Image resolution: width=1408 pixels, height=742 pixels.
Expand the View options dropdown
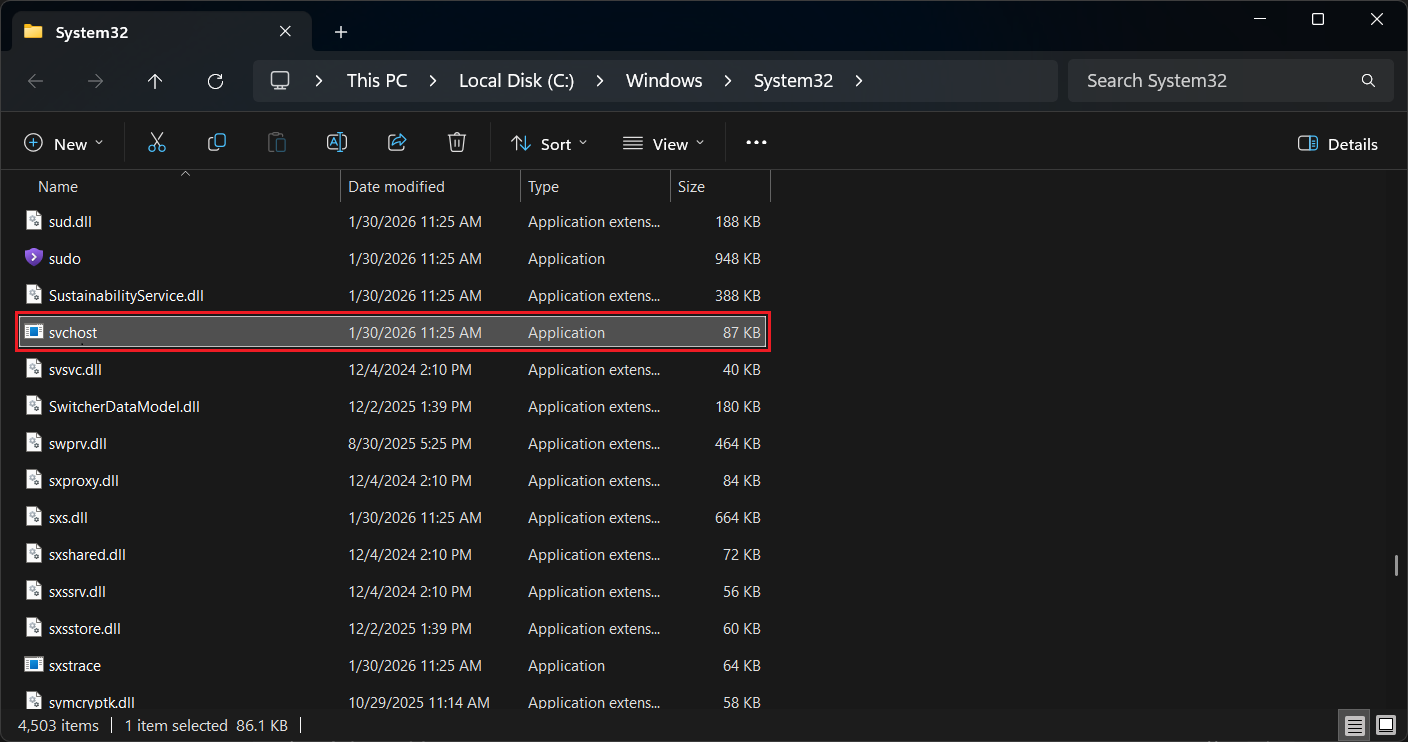tap(663, 144)
